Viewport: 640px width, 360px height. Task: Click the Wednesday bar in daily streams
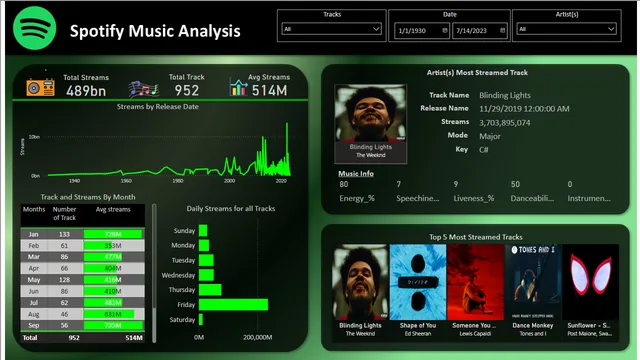206,275
